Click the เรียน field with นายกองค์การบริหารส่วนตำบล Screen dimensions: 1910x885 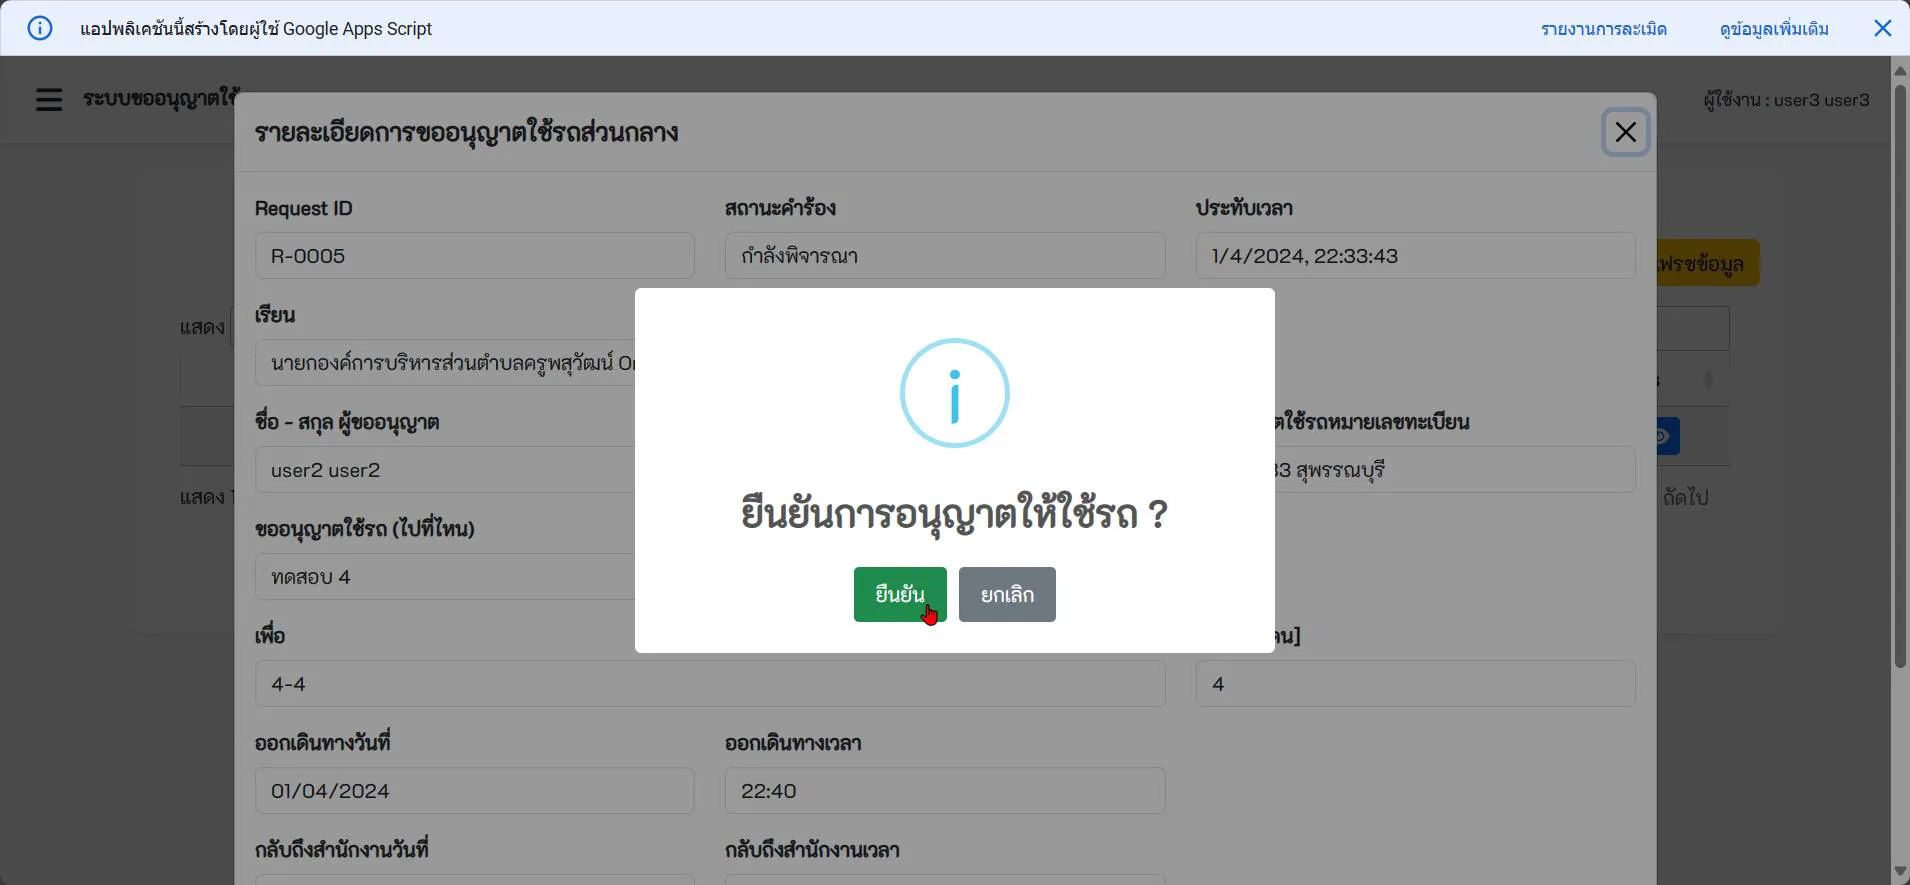[445, 363]
